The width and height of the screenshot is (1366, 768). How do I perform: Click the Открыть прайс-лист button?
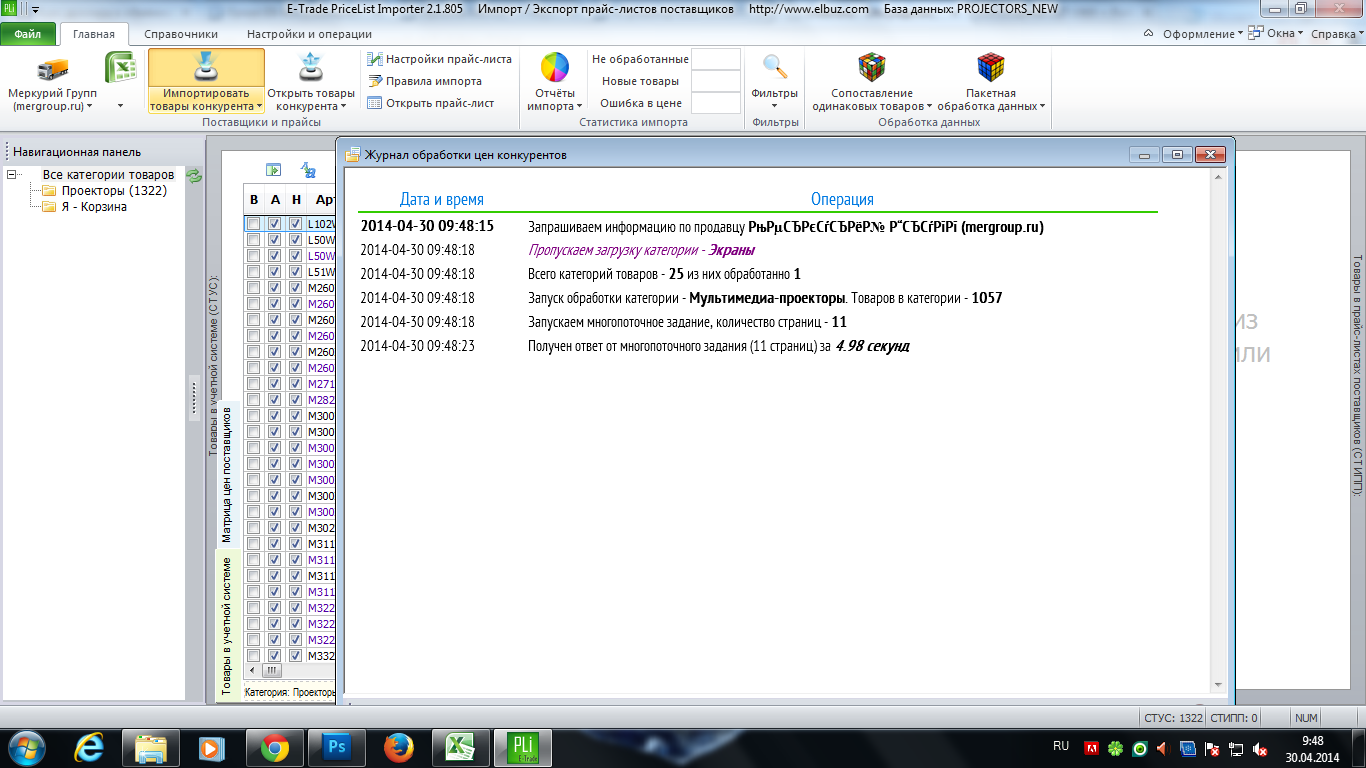(431, 103)
